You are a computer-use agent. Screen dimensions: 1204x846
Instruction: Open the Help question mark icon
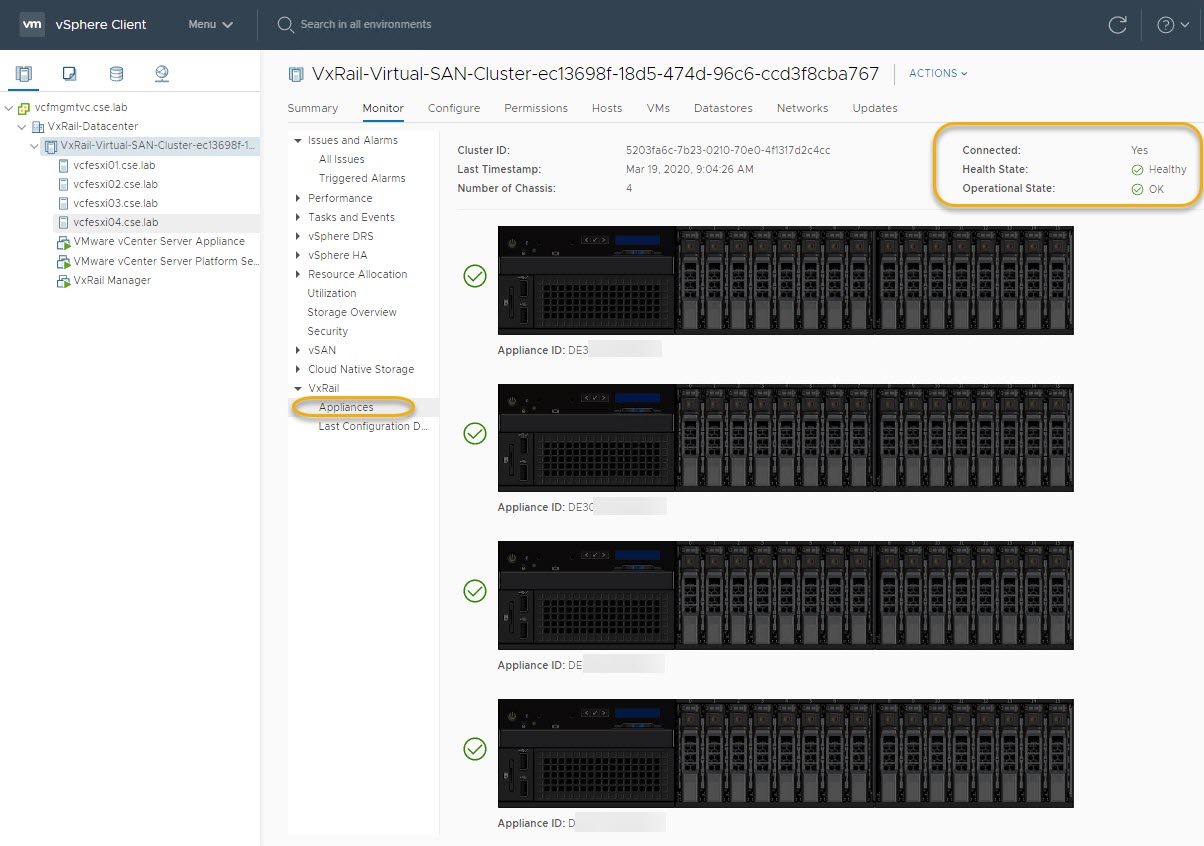[x=1165, y=25]
